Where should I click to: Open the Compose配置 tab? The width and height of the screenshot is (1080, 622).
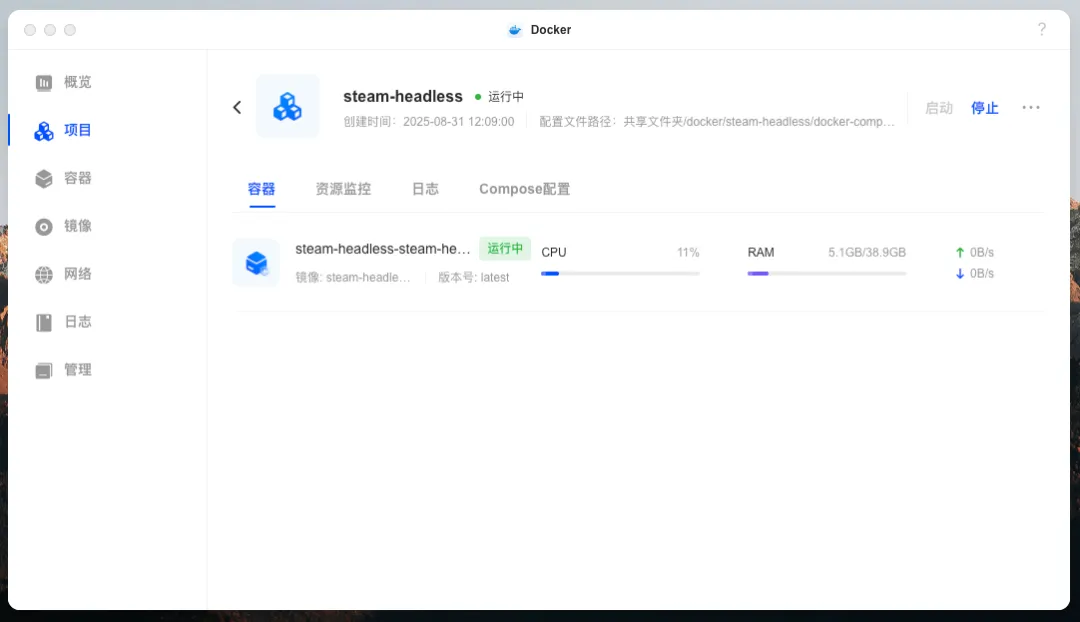coord(524,189)
